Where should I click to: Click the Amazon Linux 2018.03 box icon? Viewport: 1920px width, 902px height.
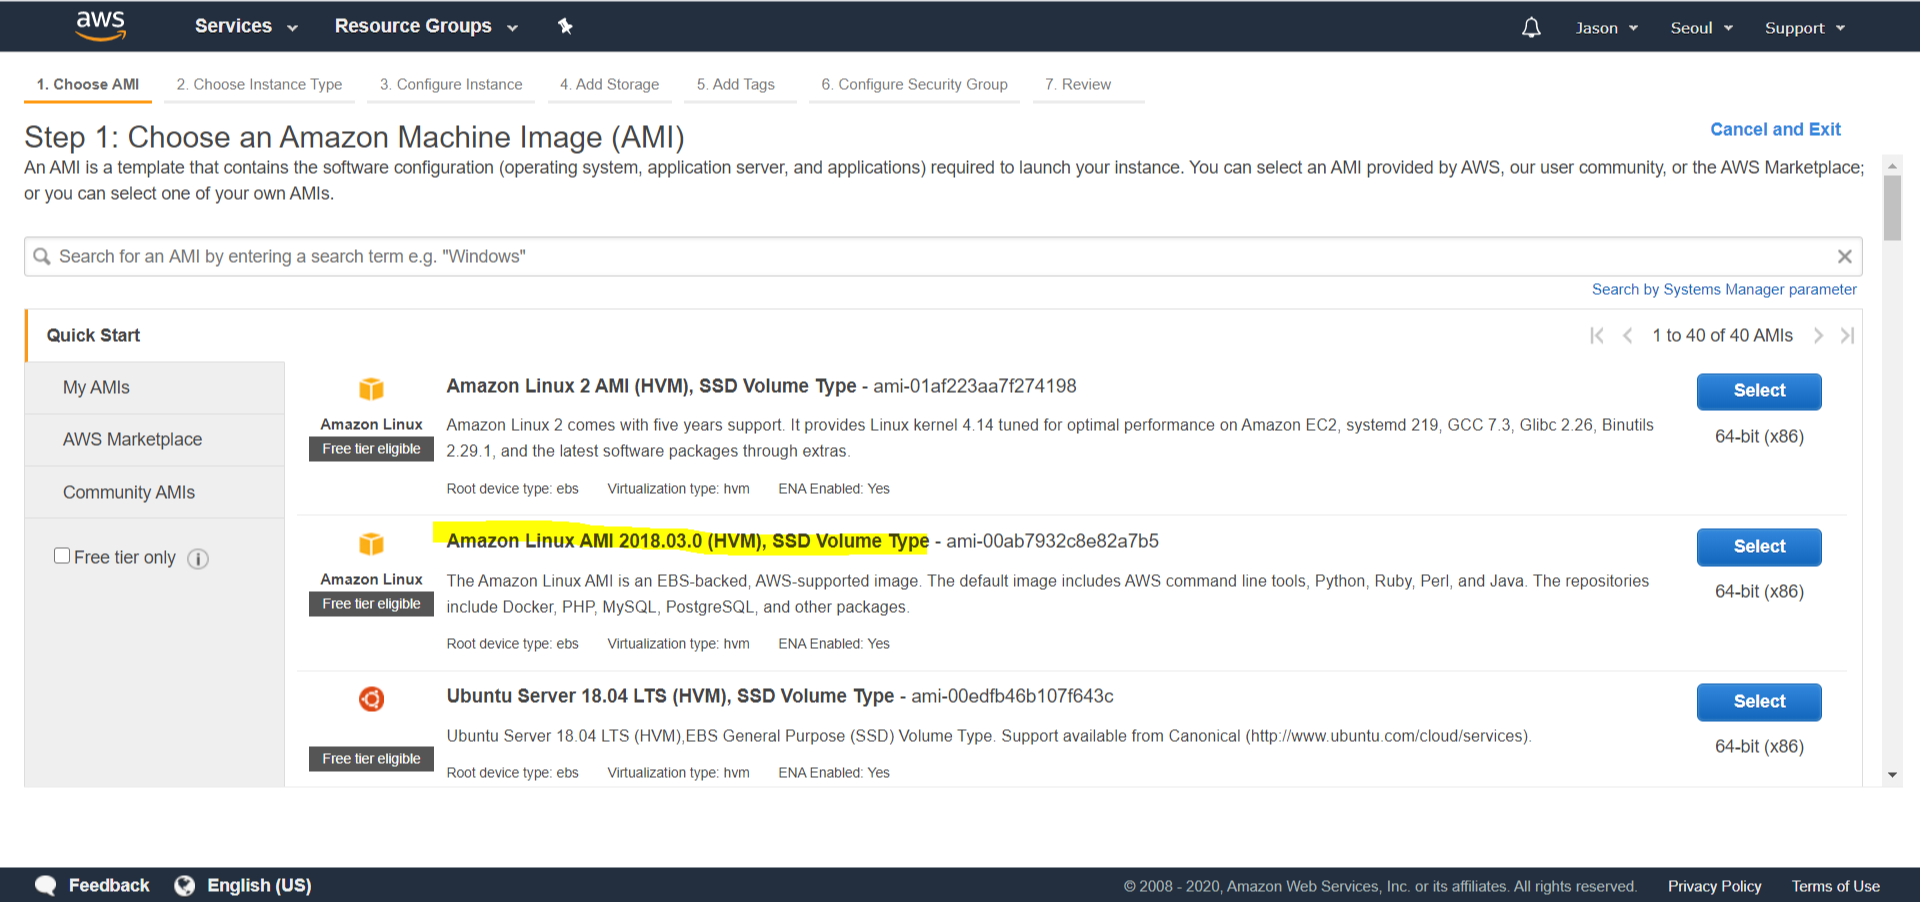(x=371, y=543)
